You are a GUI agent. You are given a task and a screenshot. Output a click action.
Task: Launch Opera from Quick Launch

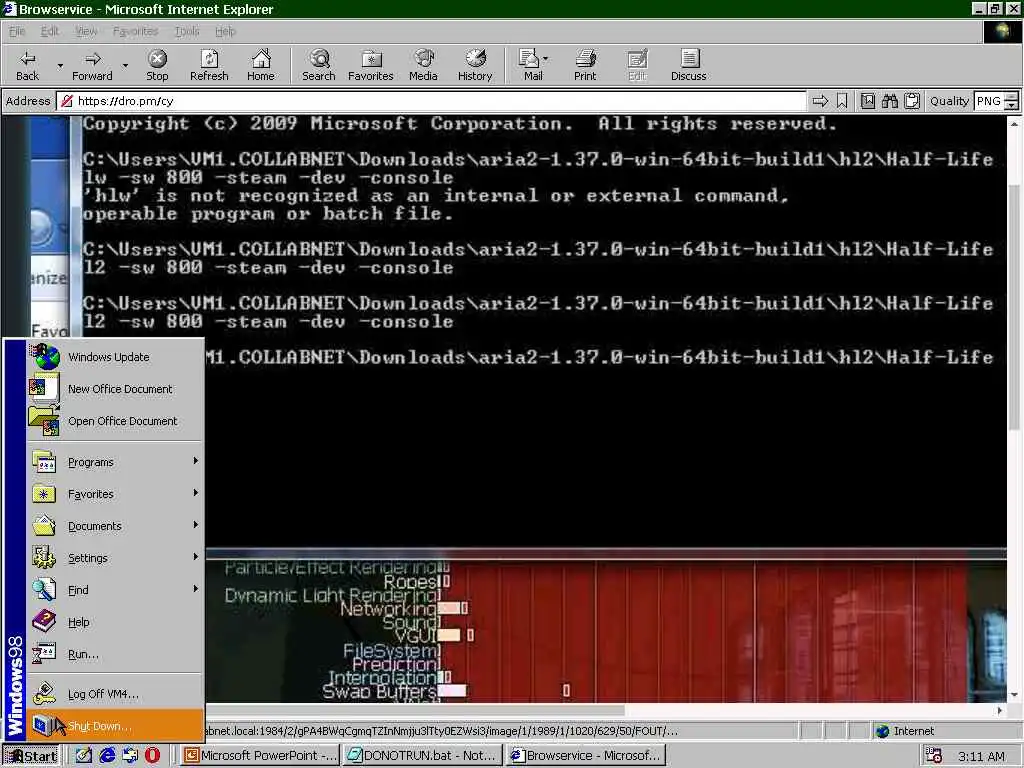coord(153,756)
